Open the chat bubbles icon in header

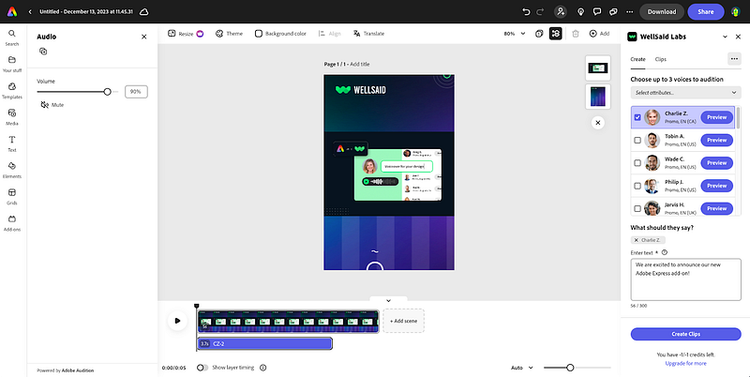pos(613,11)
